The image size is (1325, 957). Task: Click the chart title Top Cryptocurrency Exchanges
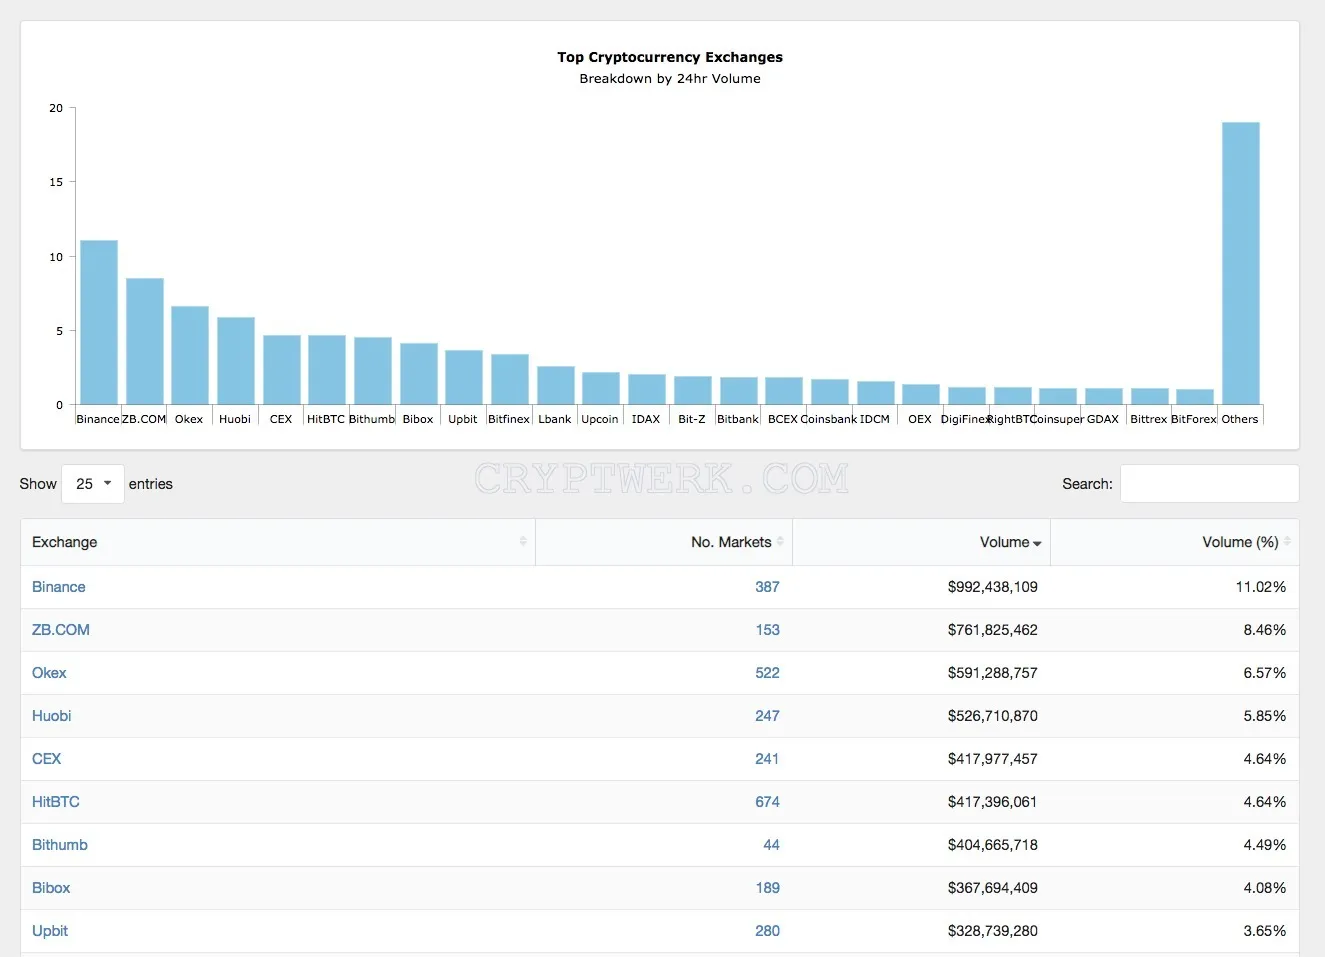click(670, 57)
